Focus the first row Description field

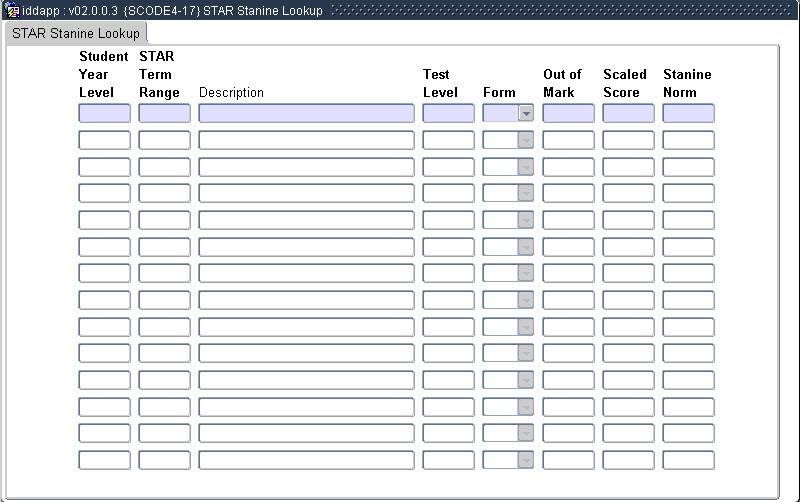pos(306,113)
